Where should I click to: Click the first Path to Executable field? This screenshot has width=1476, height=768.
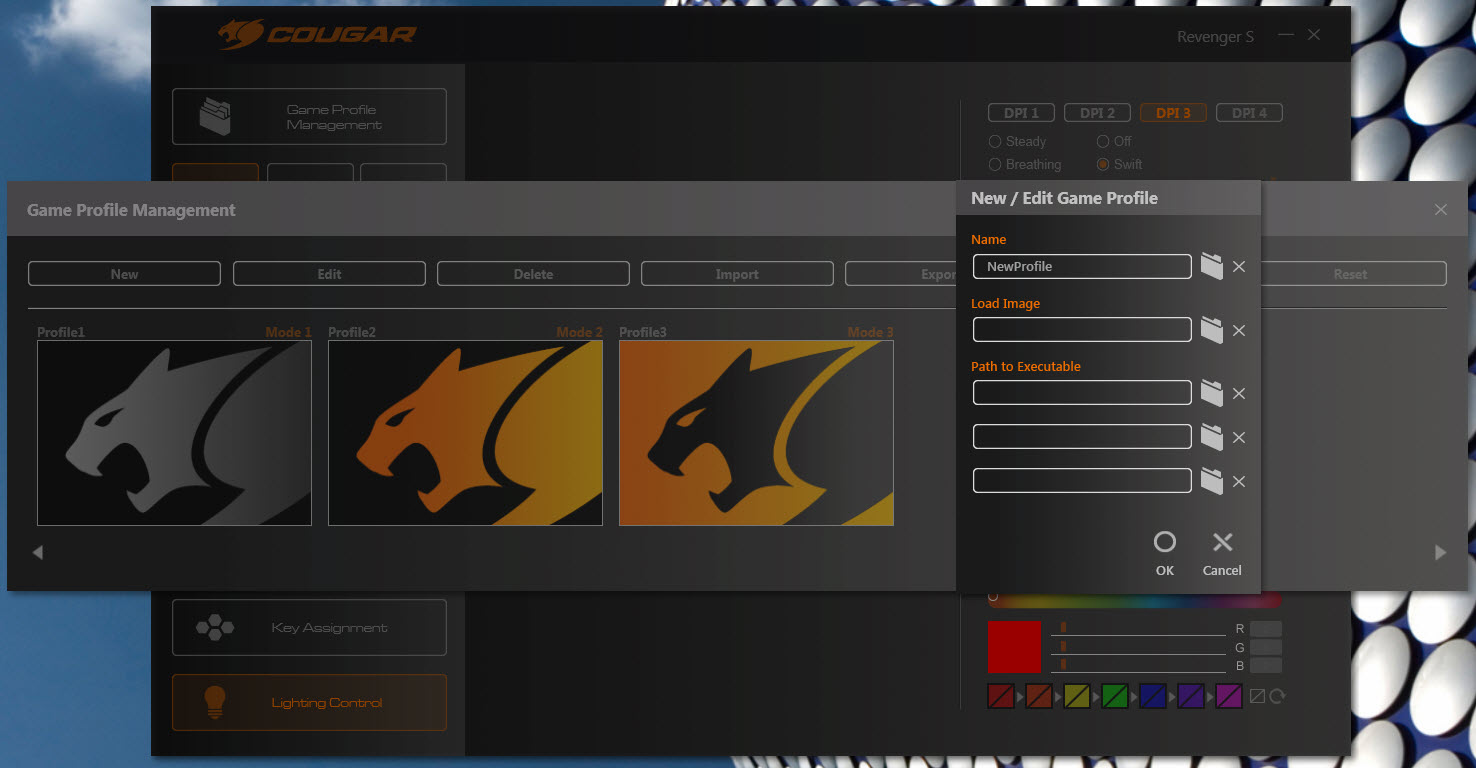[1082, 393]
